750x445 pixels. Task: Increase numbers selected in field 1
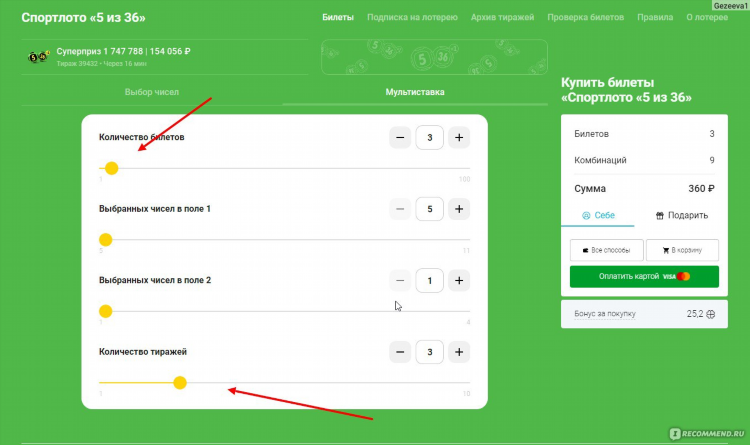(459, 209)
